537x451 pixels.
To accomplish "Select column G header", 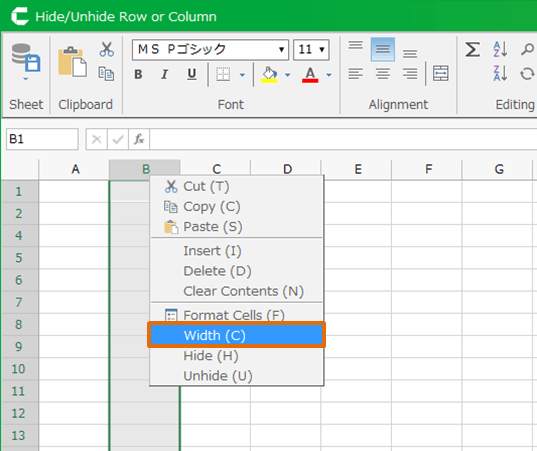I will click(498, 169).
